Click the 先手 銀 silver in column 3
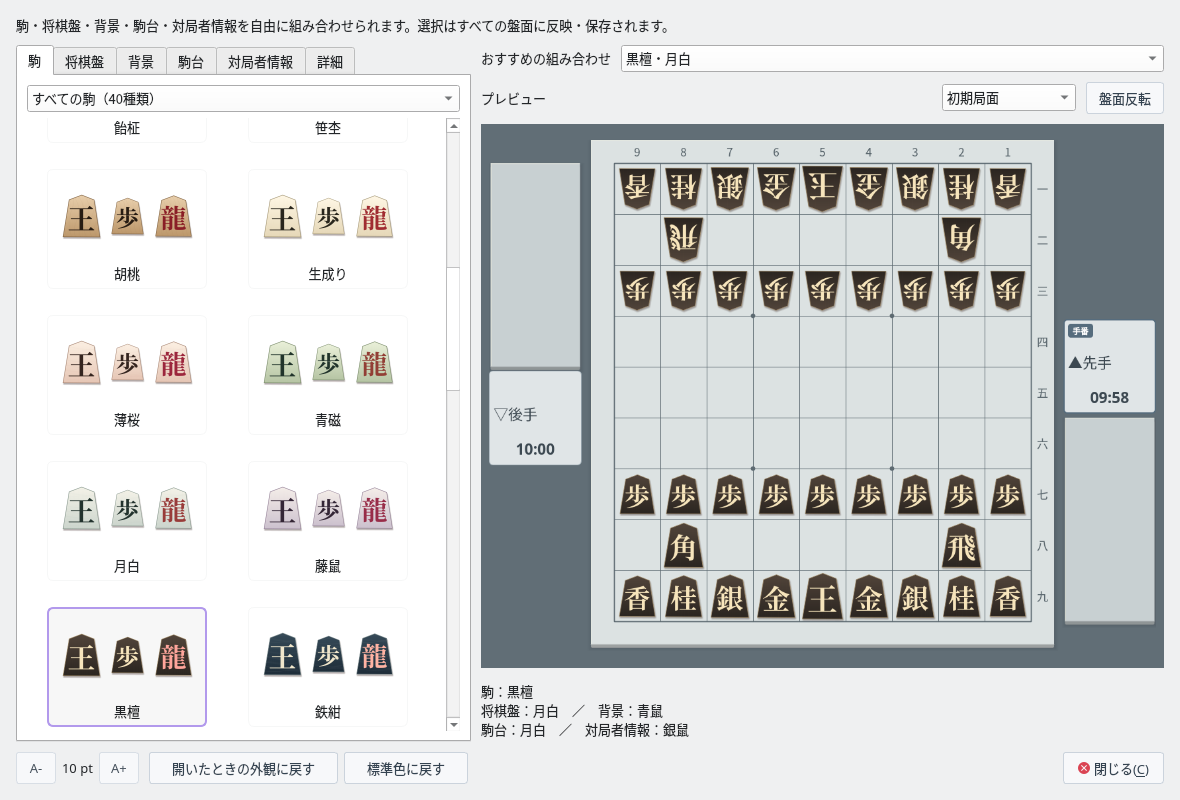This screenshot has height=800, width=1180. click(914, 598)
